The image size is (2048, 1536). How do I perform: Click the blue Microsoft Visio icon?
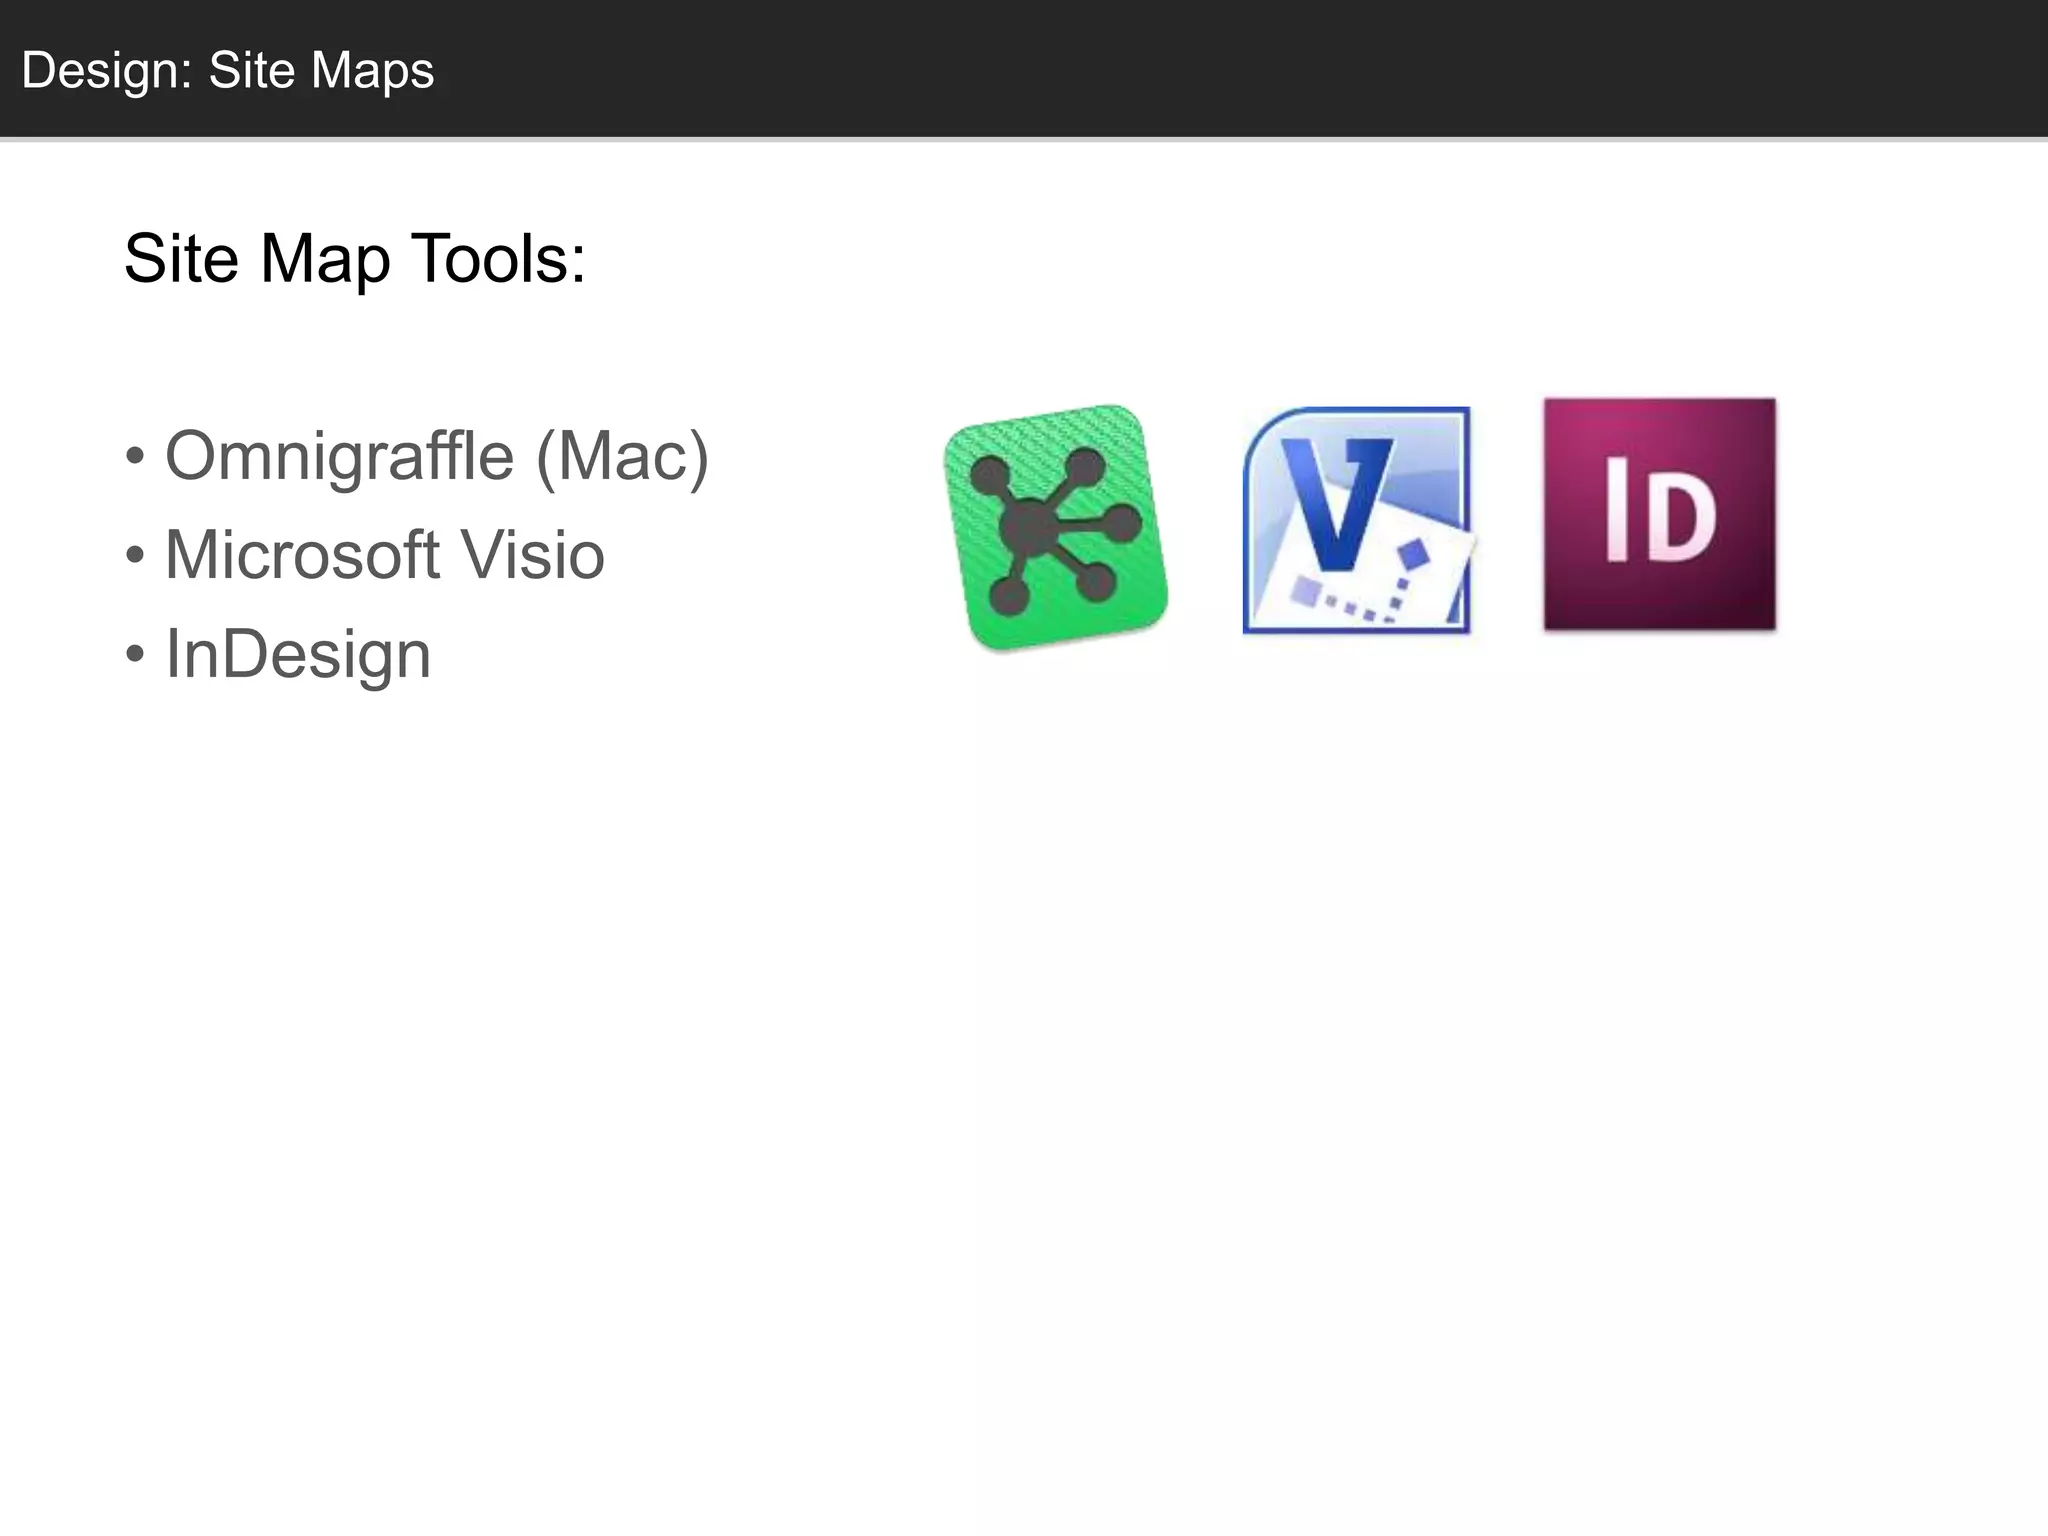click(1358, 520)
